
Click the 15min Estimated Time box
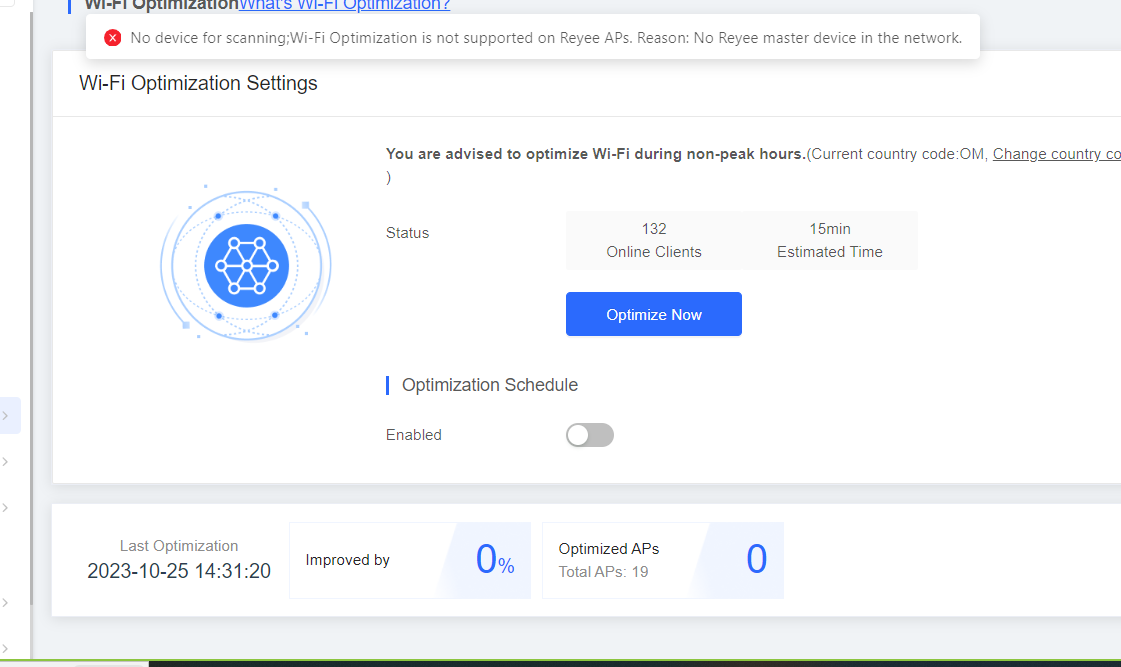pyautogui.click(x=829, y=240)
